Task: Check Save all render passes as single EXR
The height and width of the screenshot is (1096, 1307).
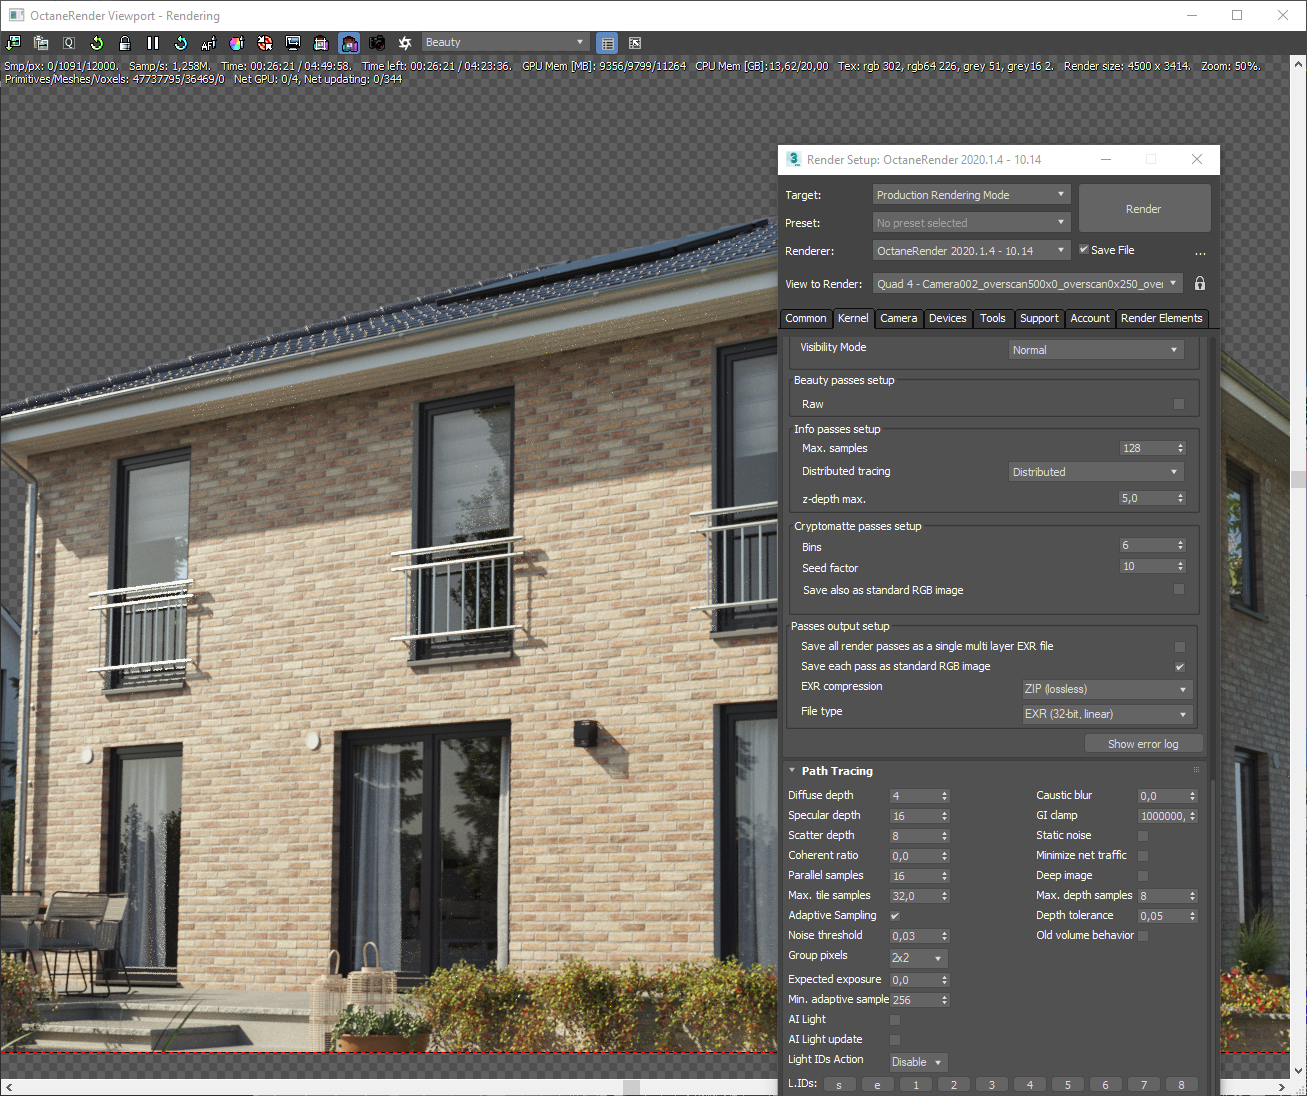Action: (x=1180, y=647)
